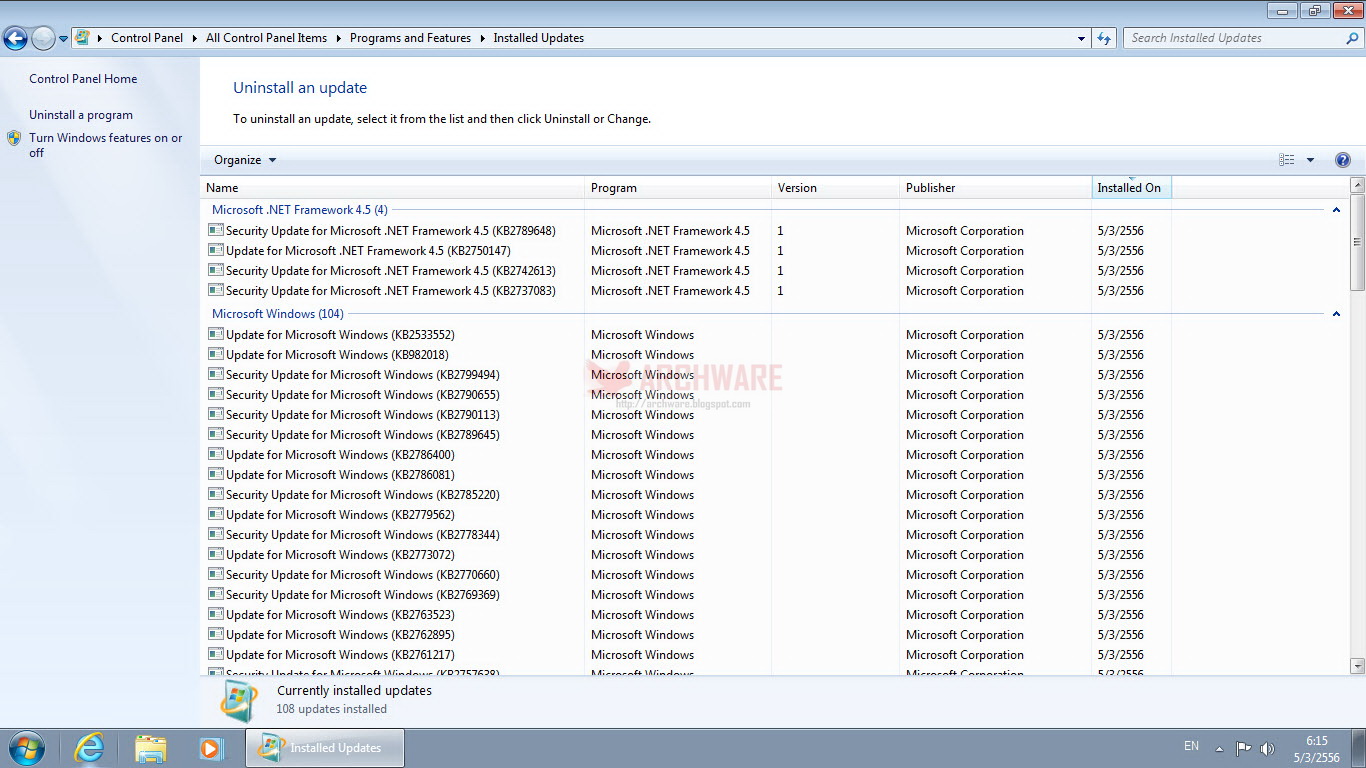Image resolution: width=1366 pixels, height=768 pixels.
Task: Go to Control Panel Home
Action: click(x=83, y=79)
